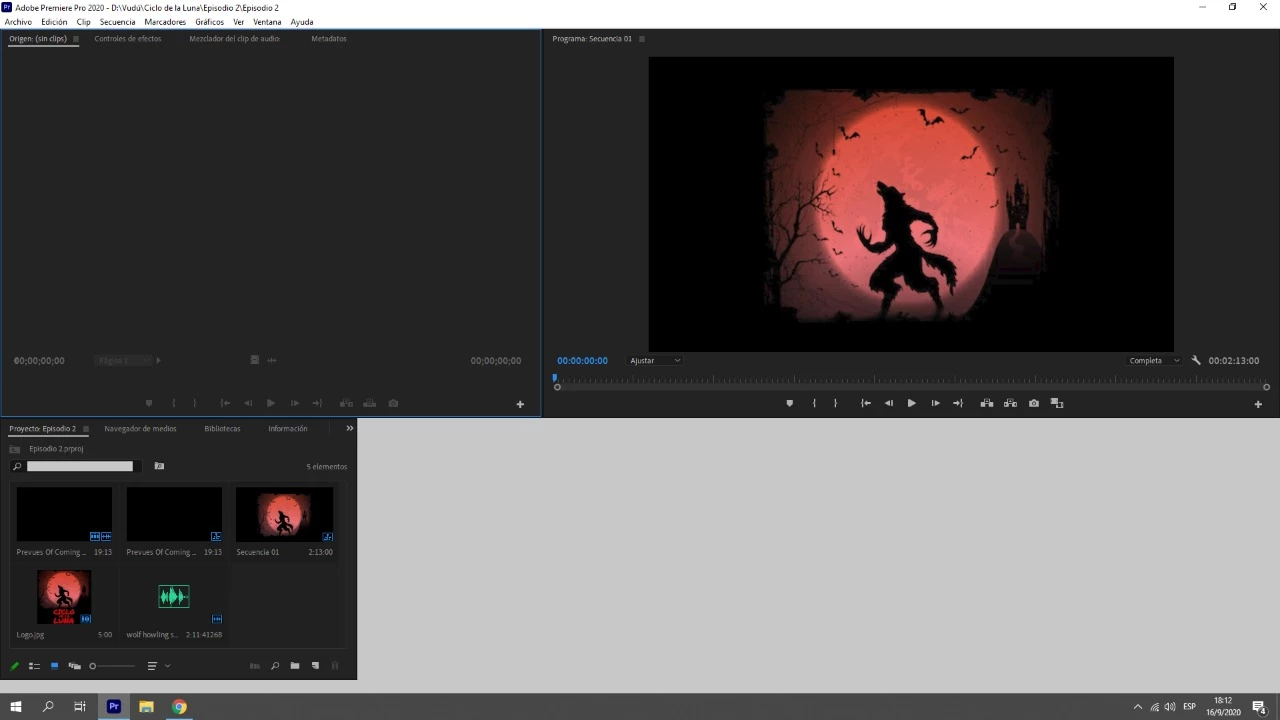1280x720 pixels.
Task: Create search bin from query icon
Action: click(159, 466)
